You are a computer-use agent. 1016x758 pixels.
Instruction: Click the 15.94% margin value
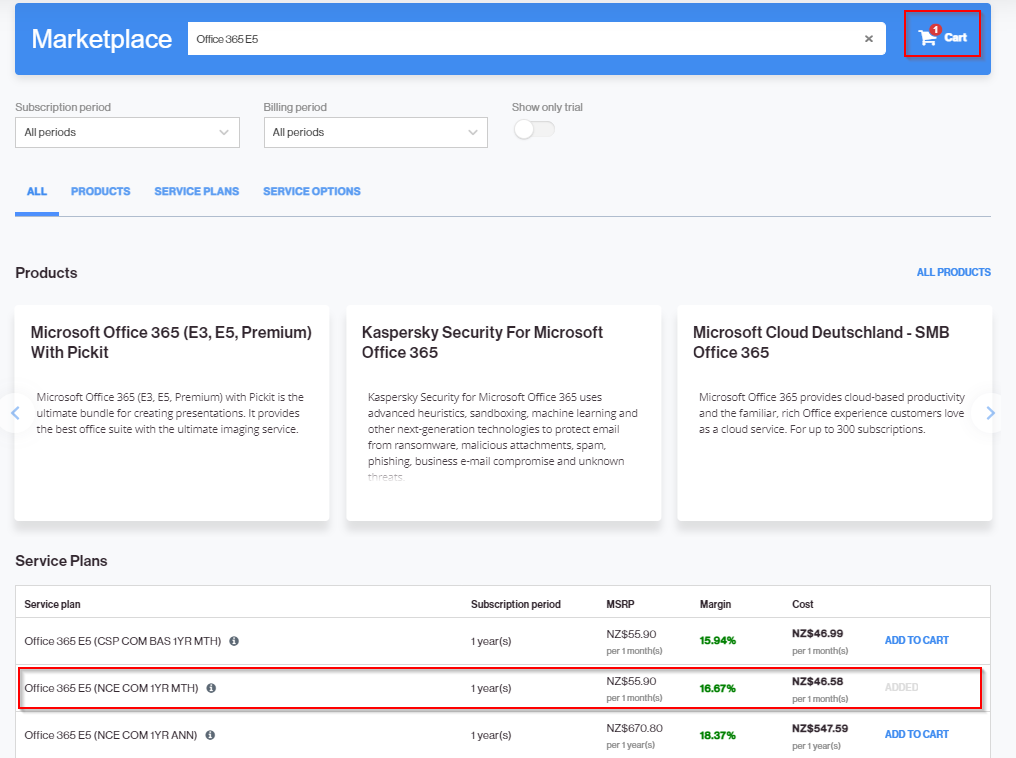pyautogui.click(x=717, y=641)
